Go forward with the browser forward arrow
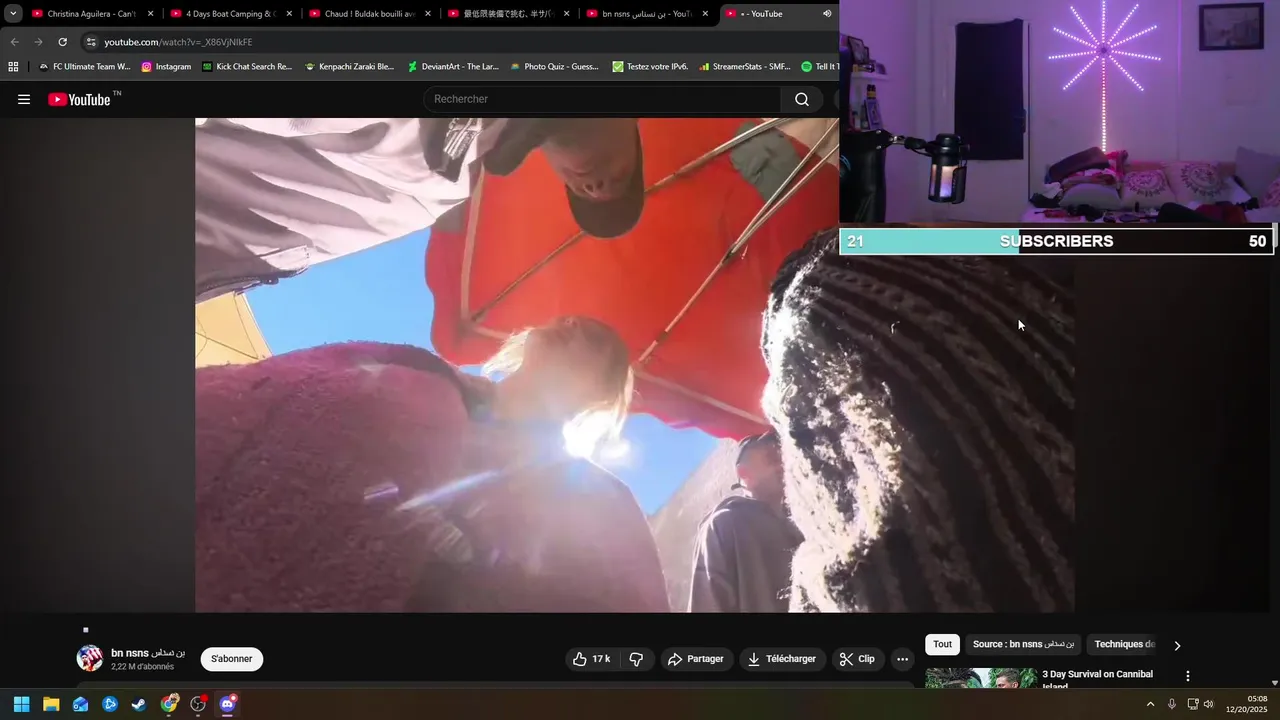This screenshot has width=1280, height=720. [x=38, y=42]
